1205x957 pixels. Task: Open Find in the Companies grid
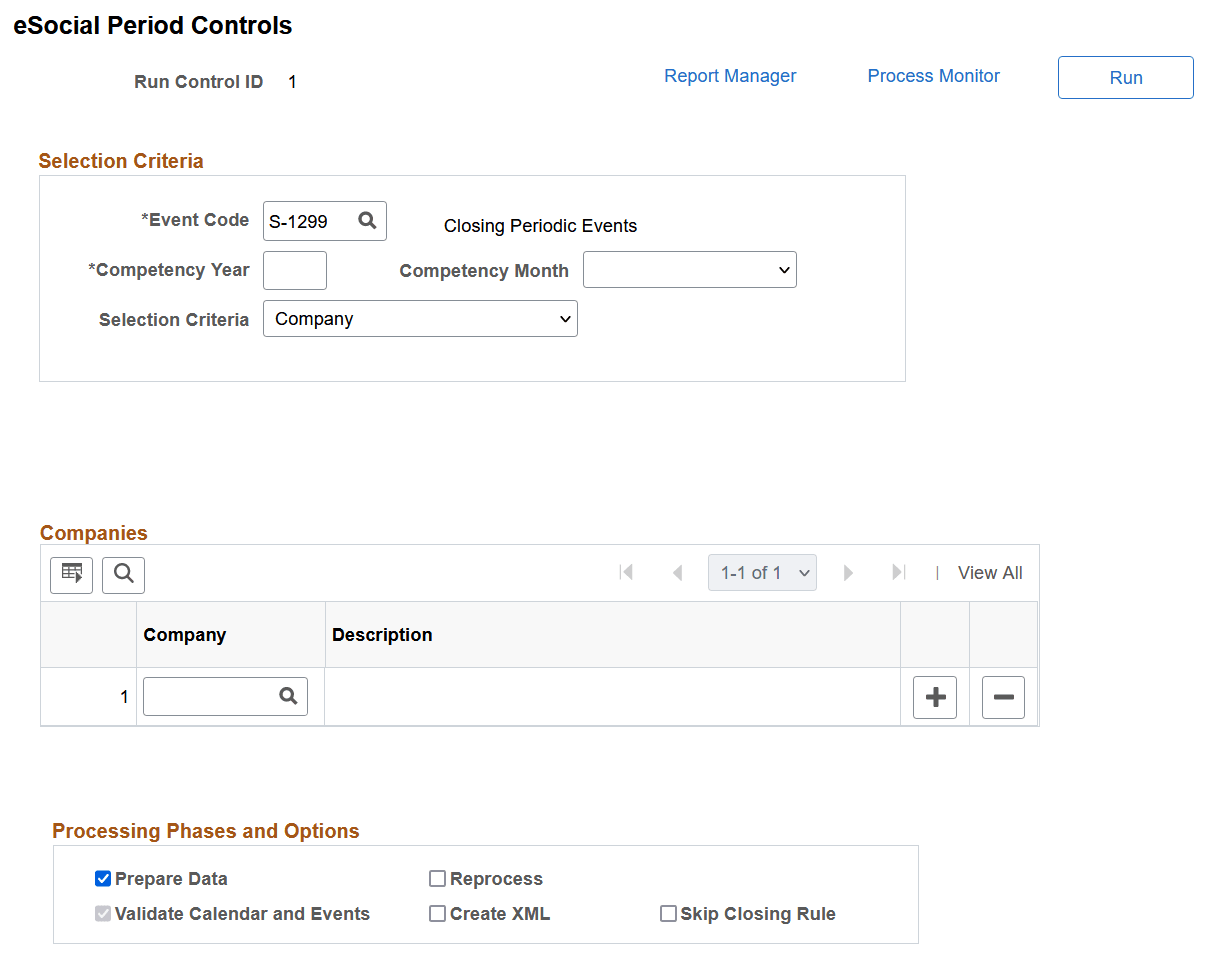(123, 574)
